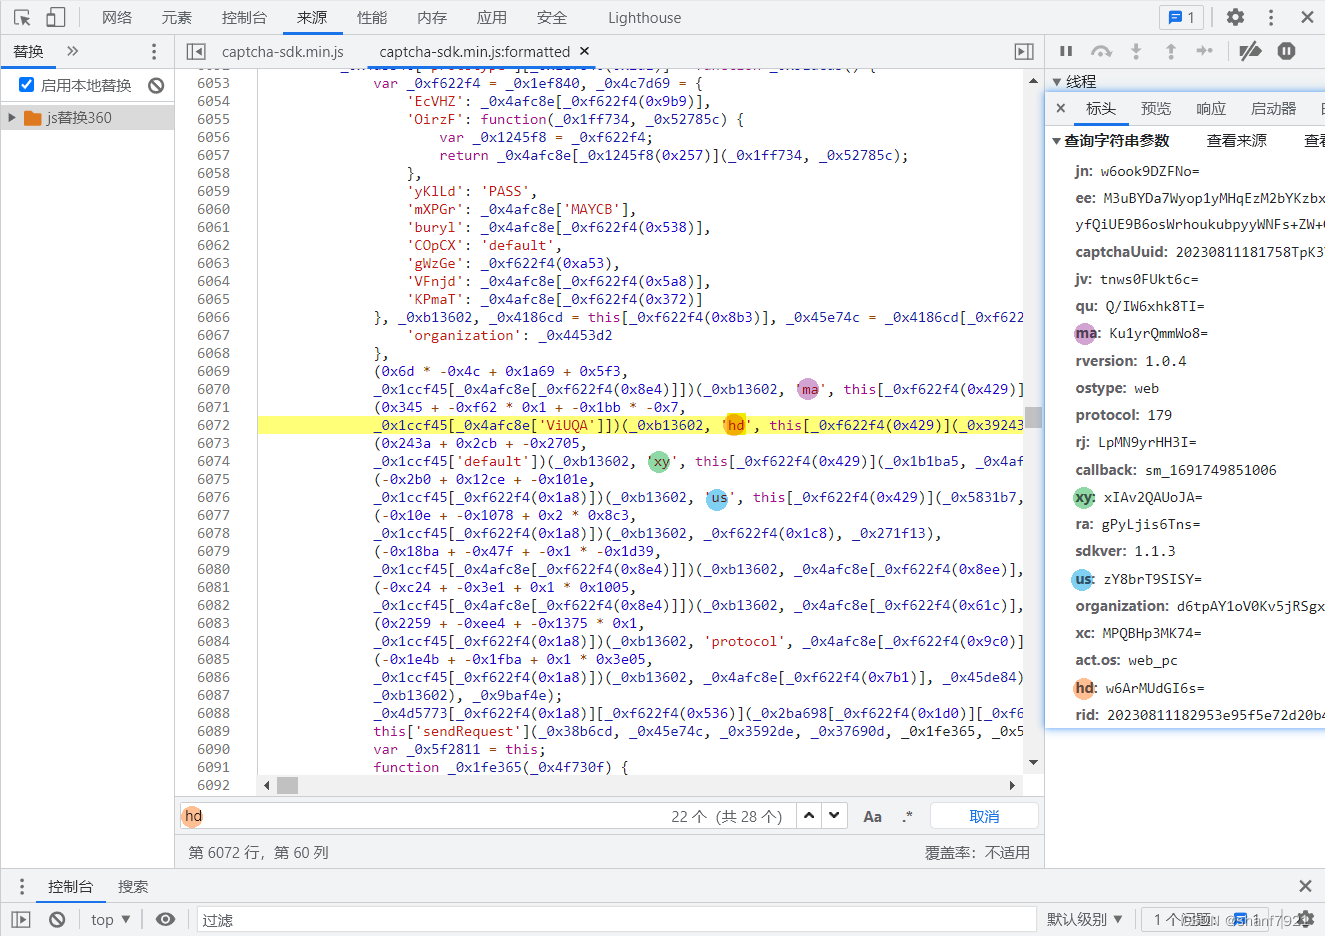
Task: Click the code editor vertical scrollbar thumb
Action: [1033, 417]
